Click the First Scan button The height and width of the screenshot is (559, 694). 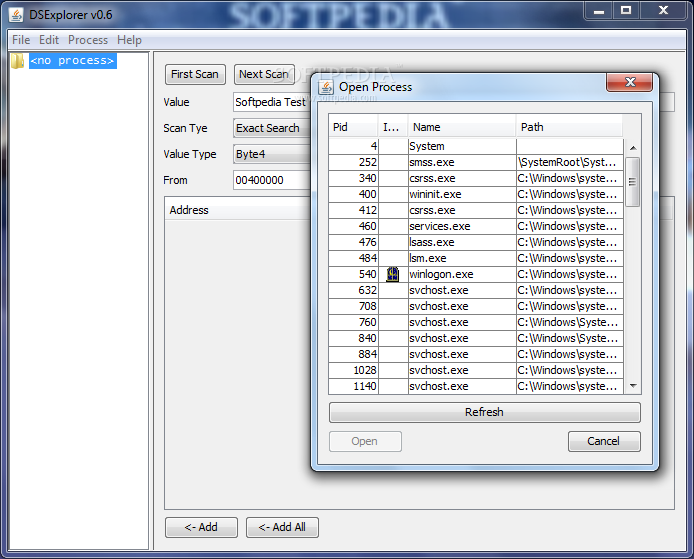pos(195,74)
